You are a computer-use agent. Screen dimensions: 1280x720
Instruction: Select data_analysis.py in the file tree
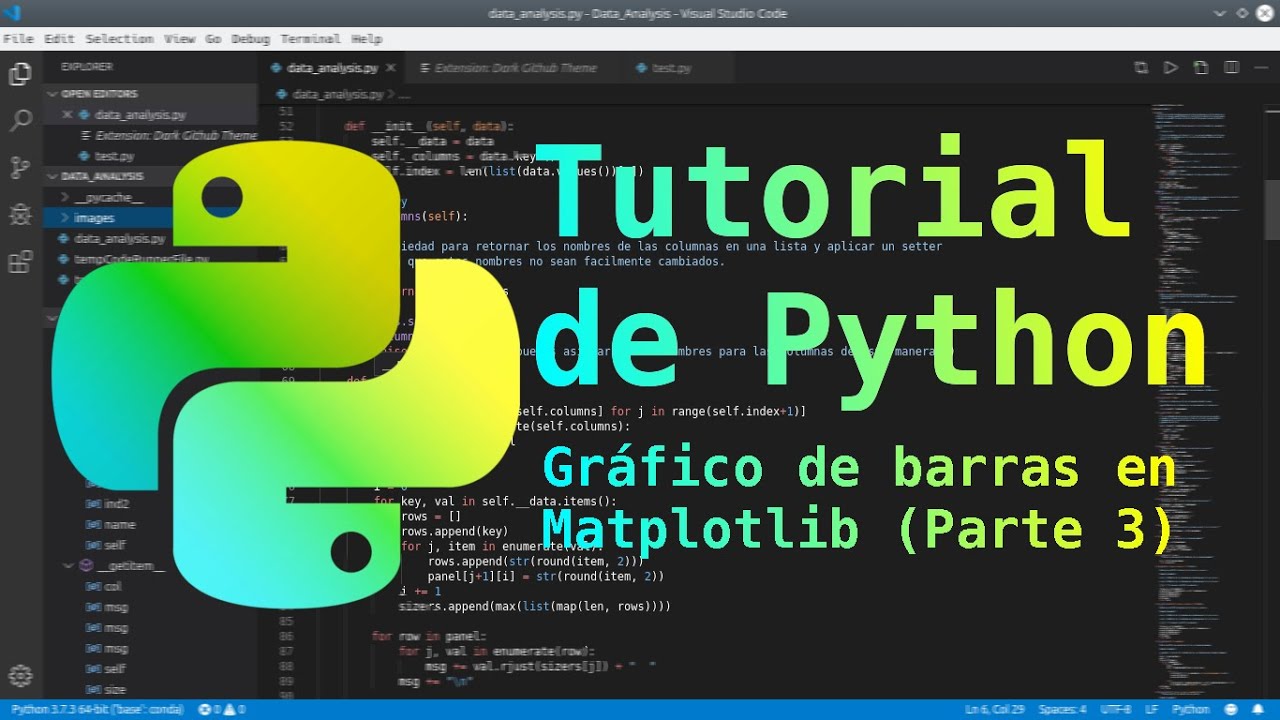point(119,239)
